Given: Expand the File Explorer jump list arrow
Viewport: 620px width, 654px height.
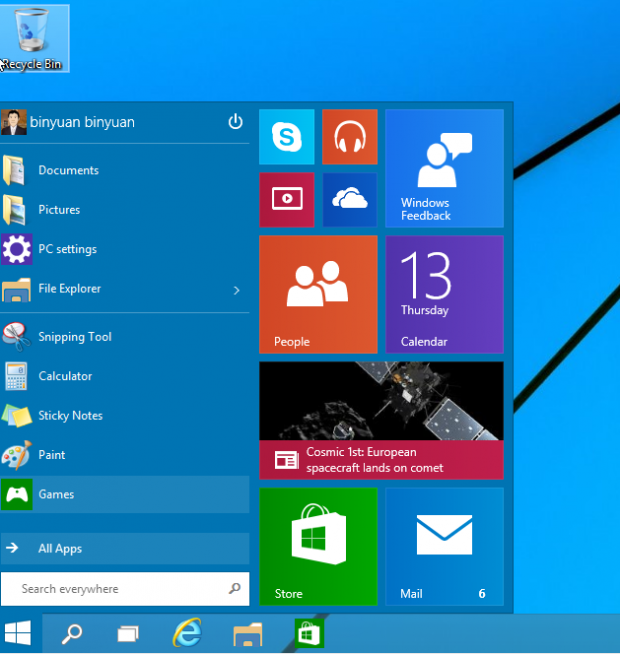Looking at the screenshot, I should click(x=237, y=290).
